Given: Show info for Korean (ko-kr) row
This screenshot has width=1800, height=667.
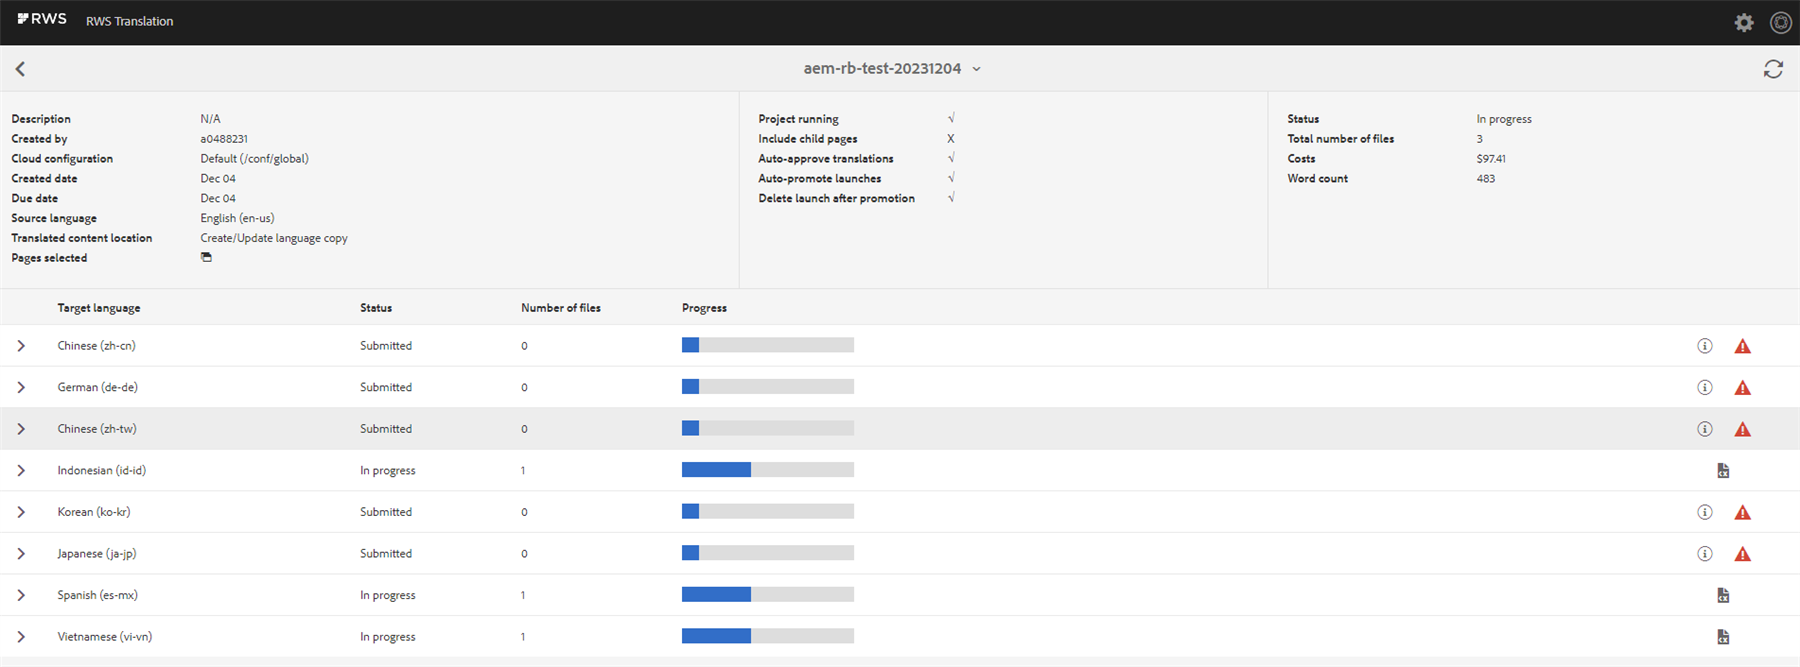Looking at the screenshot, I should pyautogui.click(x=1705, y=512).
